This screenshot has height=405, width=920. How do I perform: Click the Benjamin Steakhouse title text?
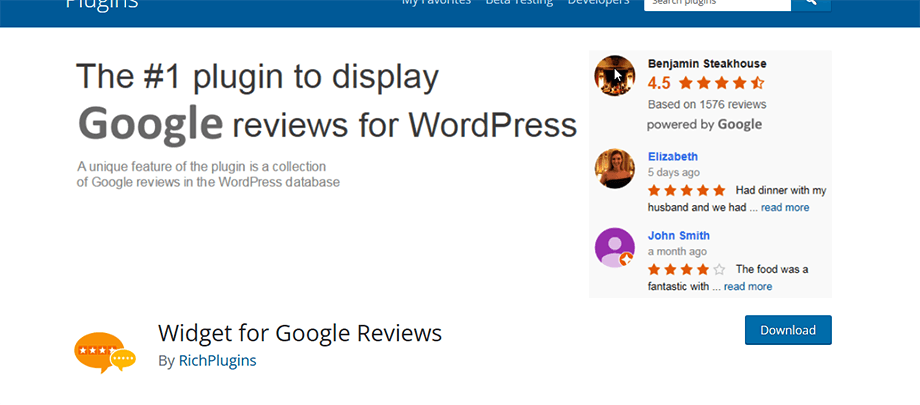point(707,63)
